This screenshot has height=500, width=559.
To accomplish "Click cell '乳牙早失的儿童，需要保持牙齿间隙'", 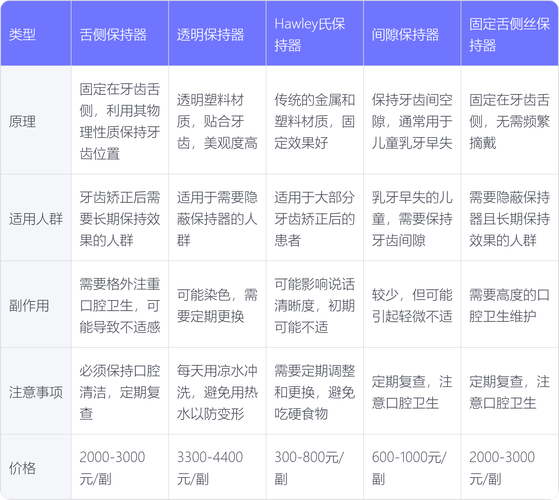I will click(x=412, y=218).
